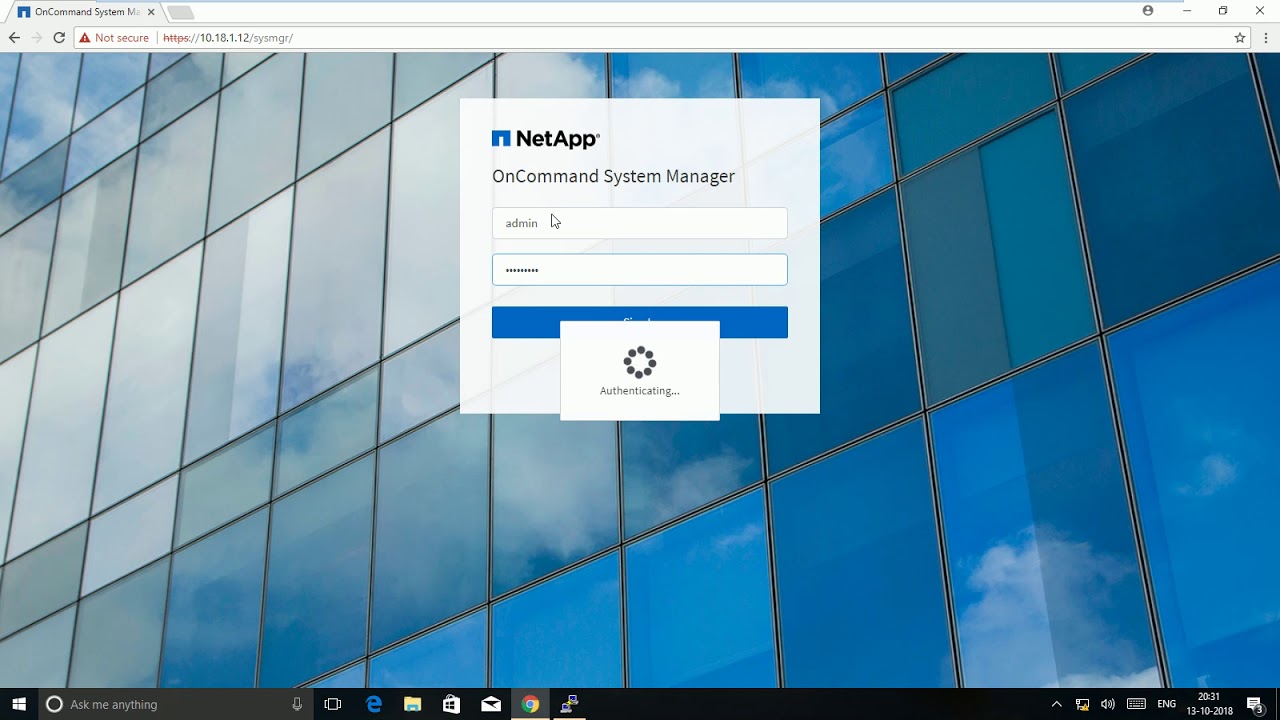Click ENG language indicator
The width and height of the screenshot is (1280, 720).
1167,704
